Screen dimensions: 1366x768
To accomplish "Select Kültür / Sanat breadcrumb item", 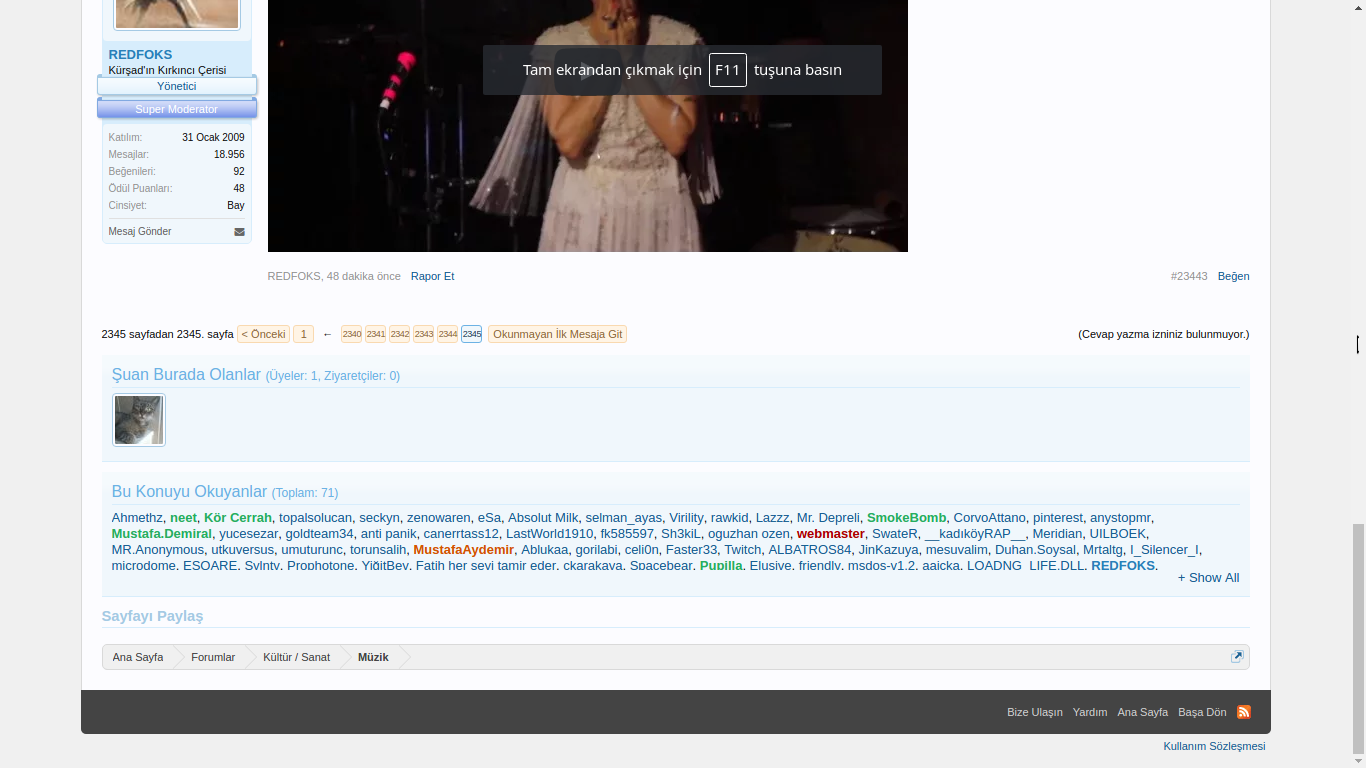I will coord(296,657).
